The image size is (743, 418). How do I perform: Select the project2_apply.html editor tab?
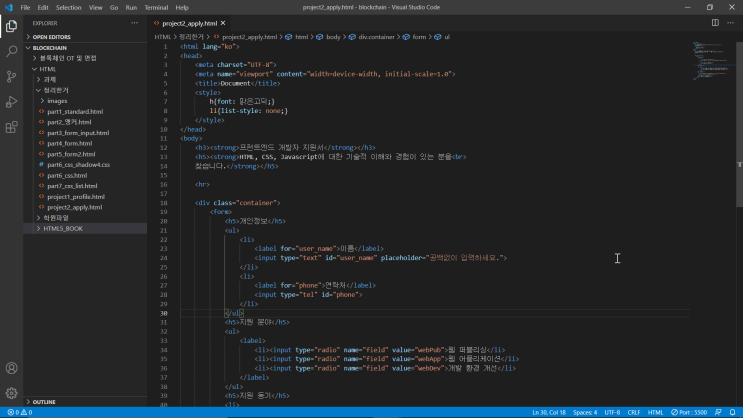[189, 23]
